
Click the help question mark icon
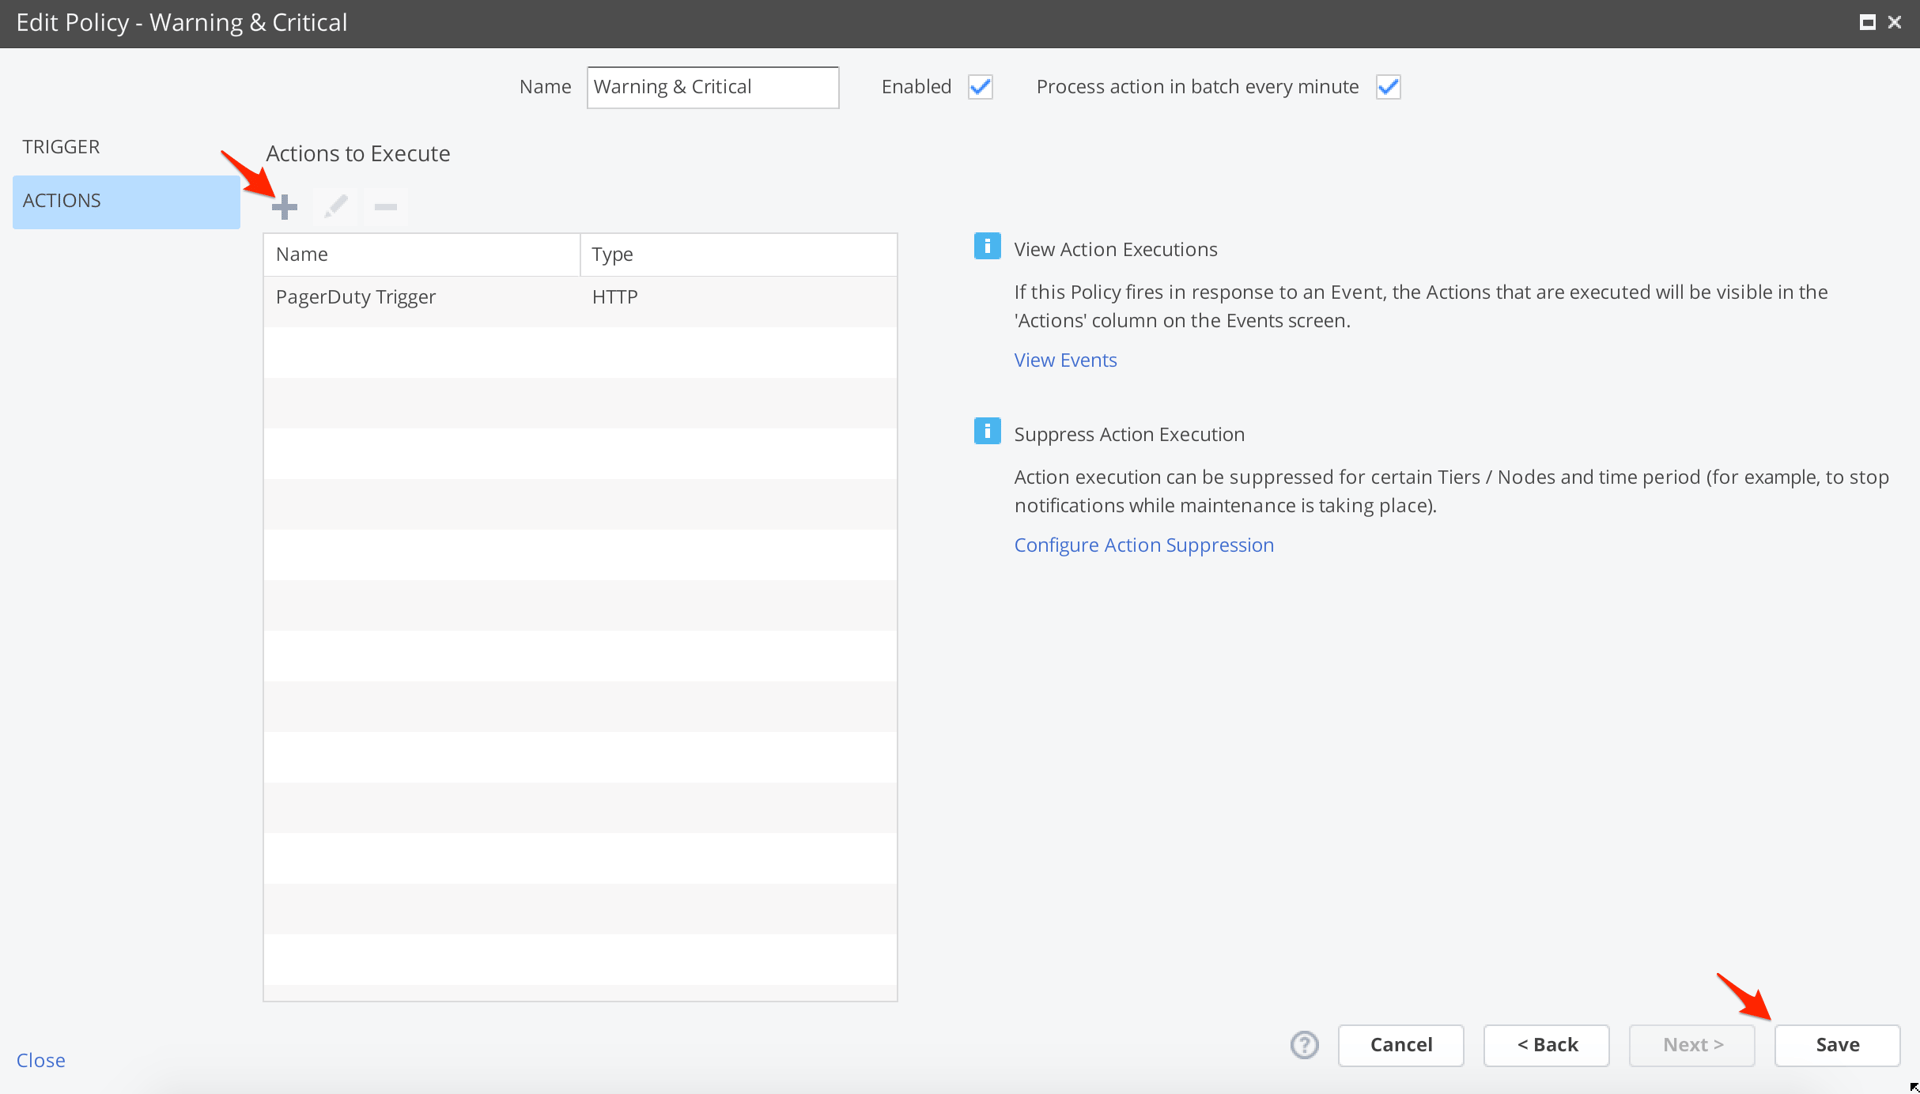1304,1045
